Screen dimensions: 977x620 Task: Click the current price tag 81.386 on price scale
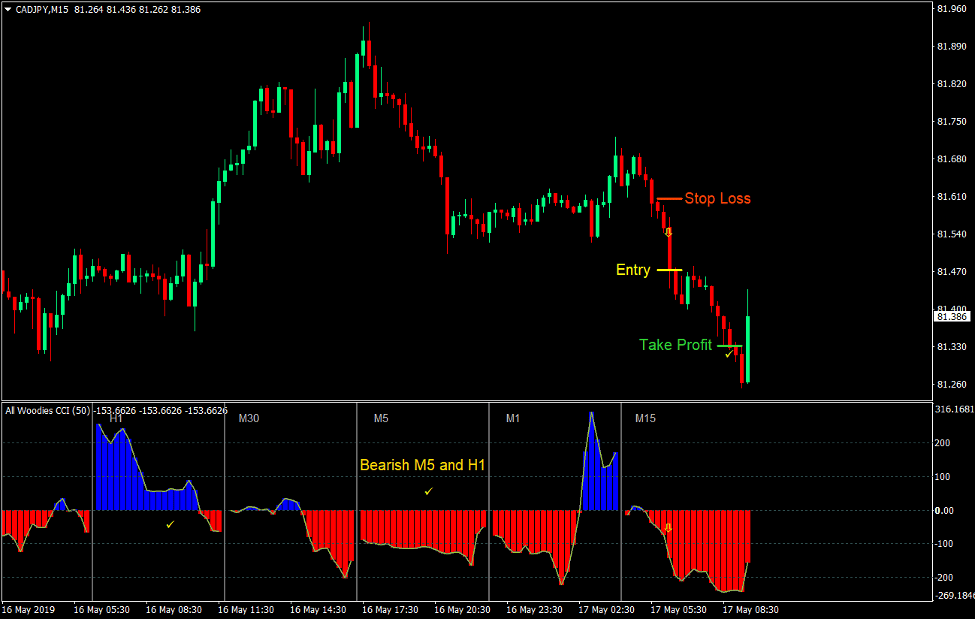950,316
